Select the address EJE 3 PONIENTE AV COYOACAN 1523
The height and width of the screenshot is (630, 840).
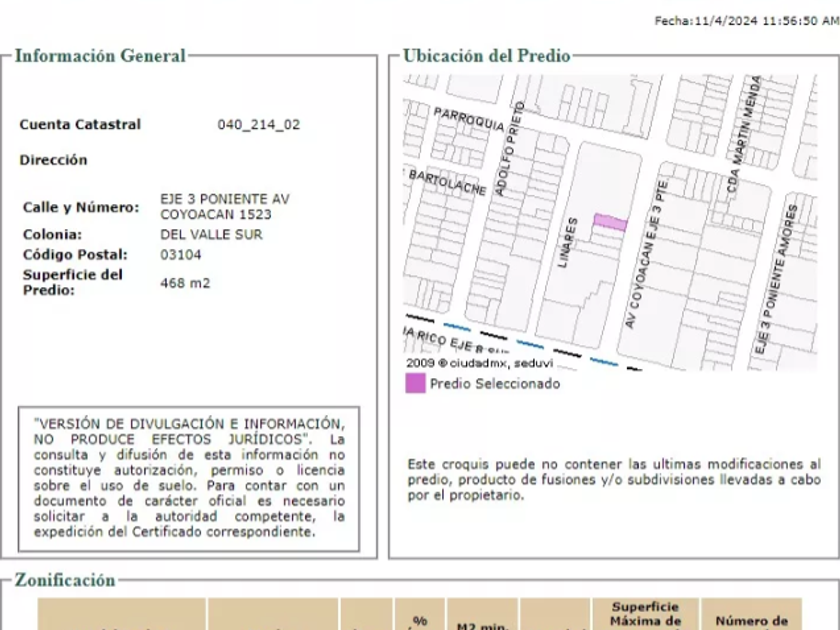coord(225,207)
